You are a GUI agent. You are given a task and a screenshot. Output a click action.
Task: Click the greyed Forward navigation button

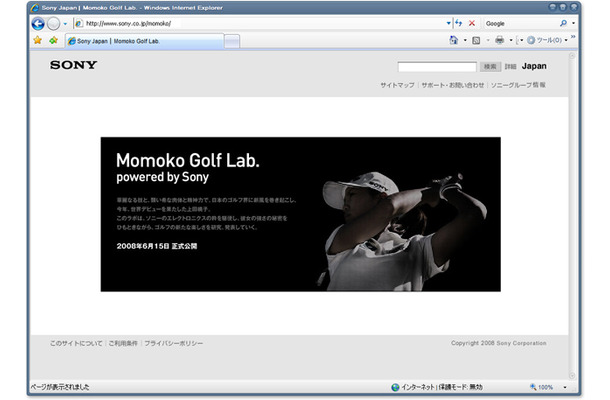coord(53,24)
